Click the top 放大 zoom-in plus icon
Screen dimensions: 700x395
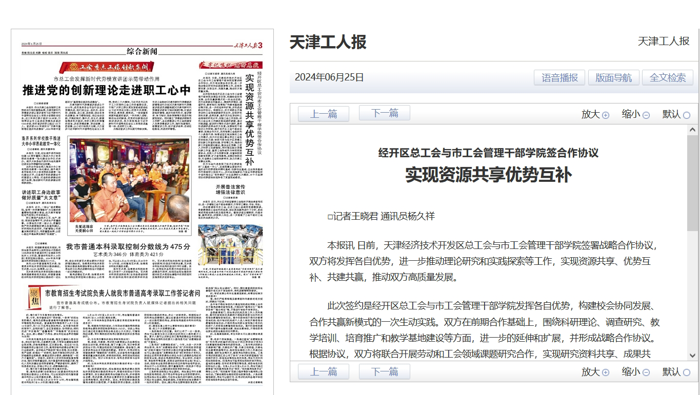tap(605, 115)
